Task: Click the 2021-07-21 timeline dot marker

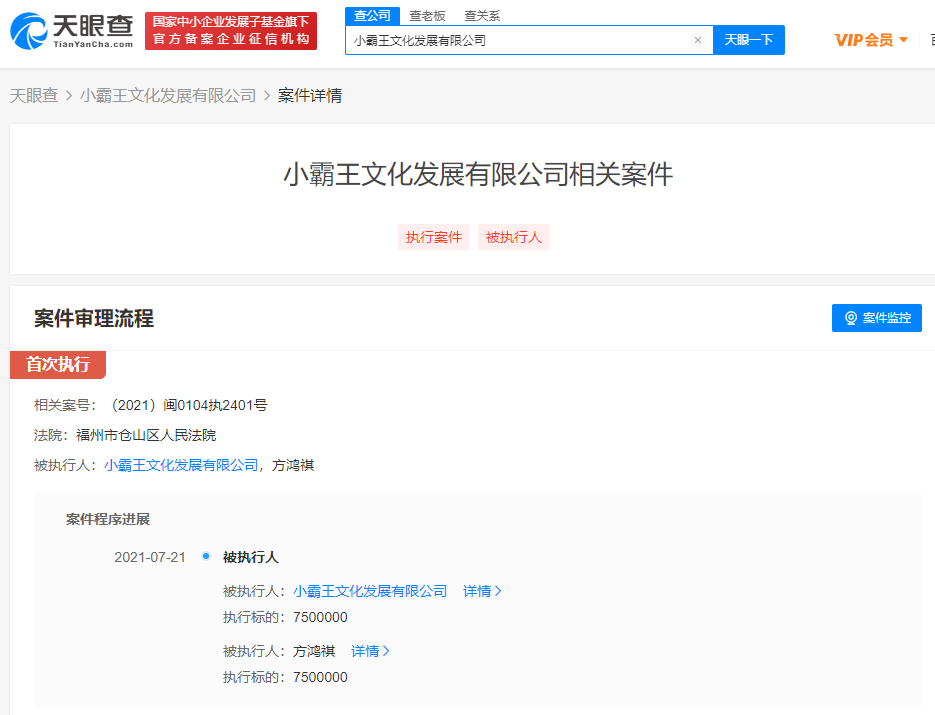Action: (x=206, y=556)
